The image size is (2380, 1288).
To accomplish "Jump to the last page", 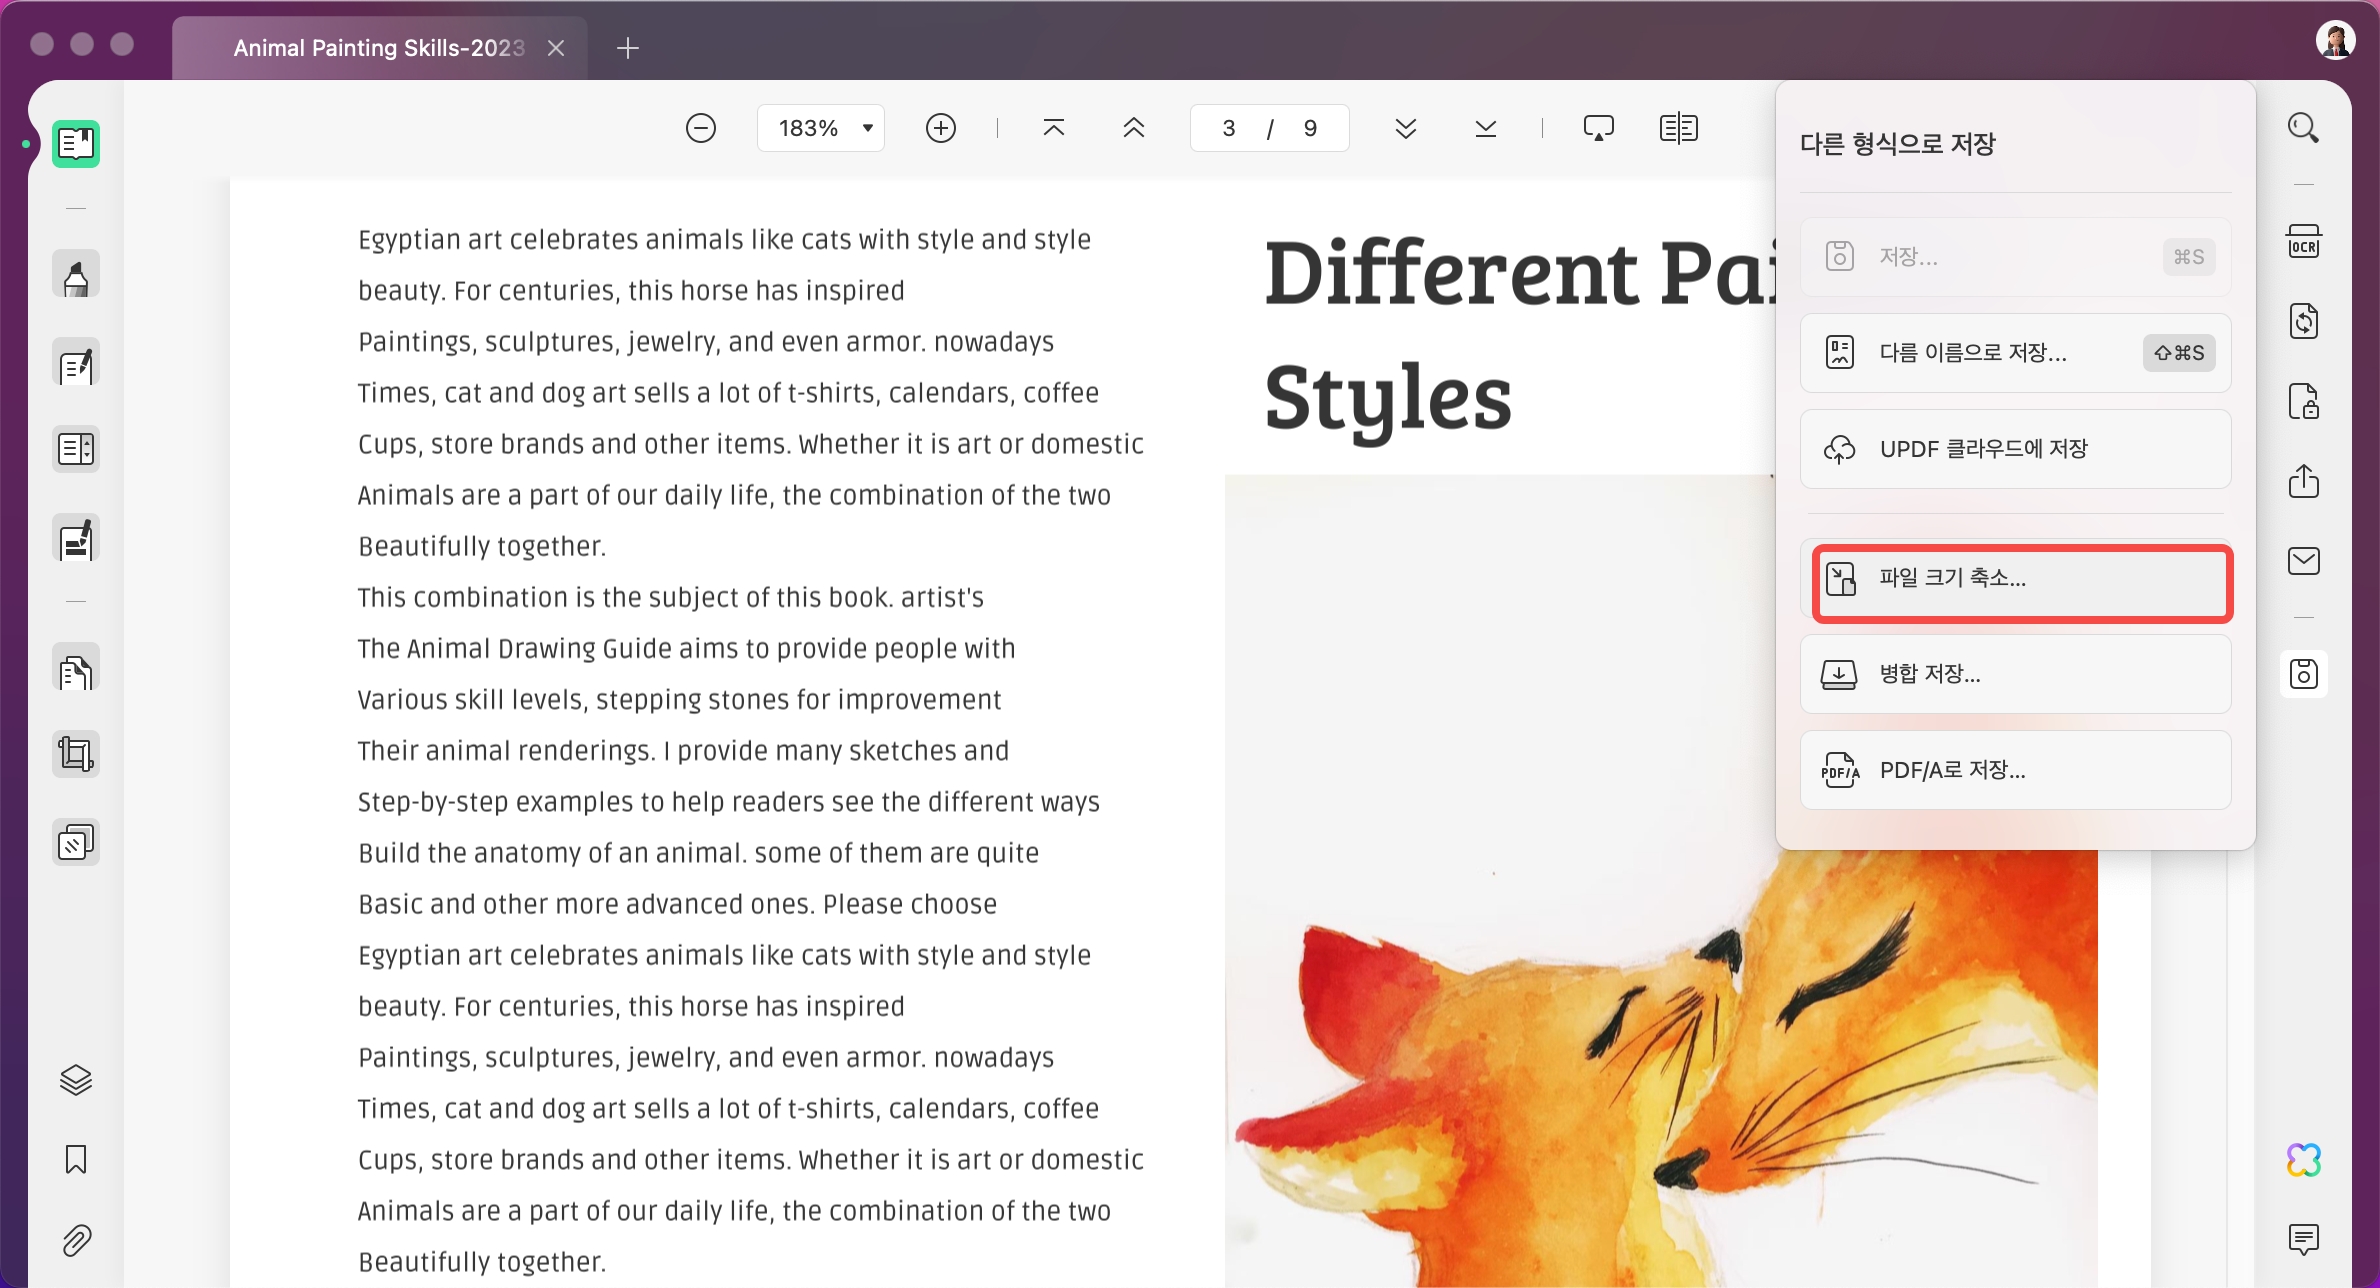I will tap(1486, 128).
